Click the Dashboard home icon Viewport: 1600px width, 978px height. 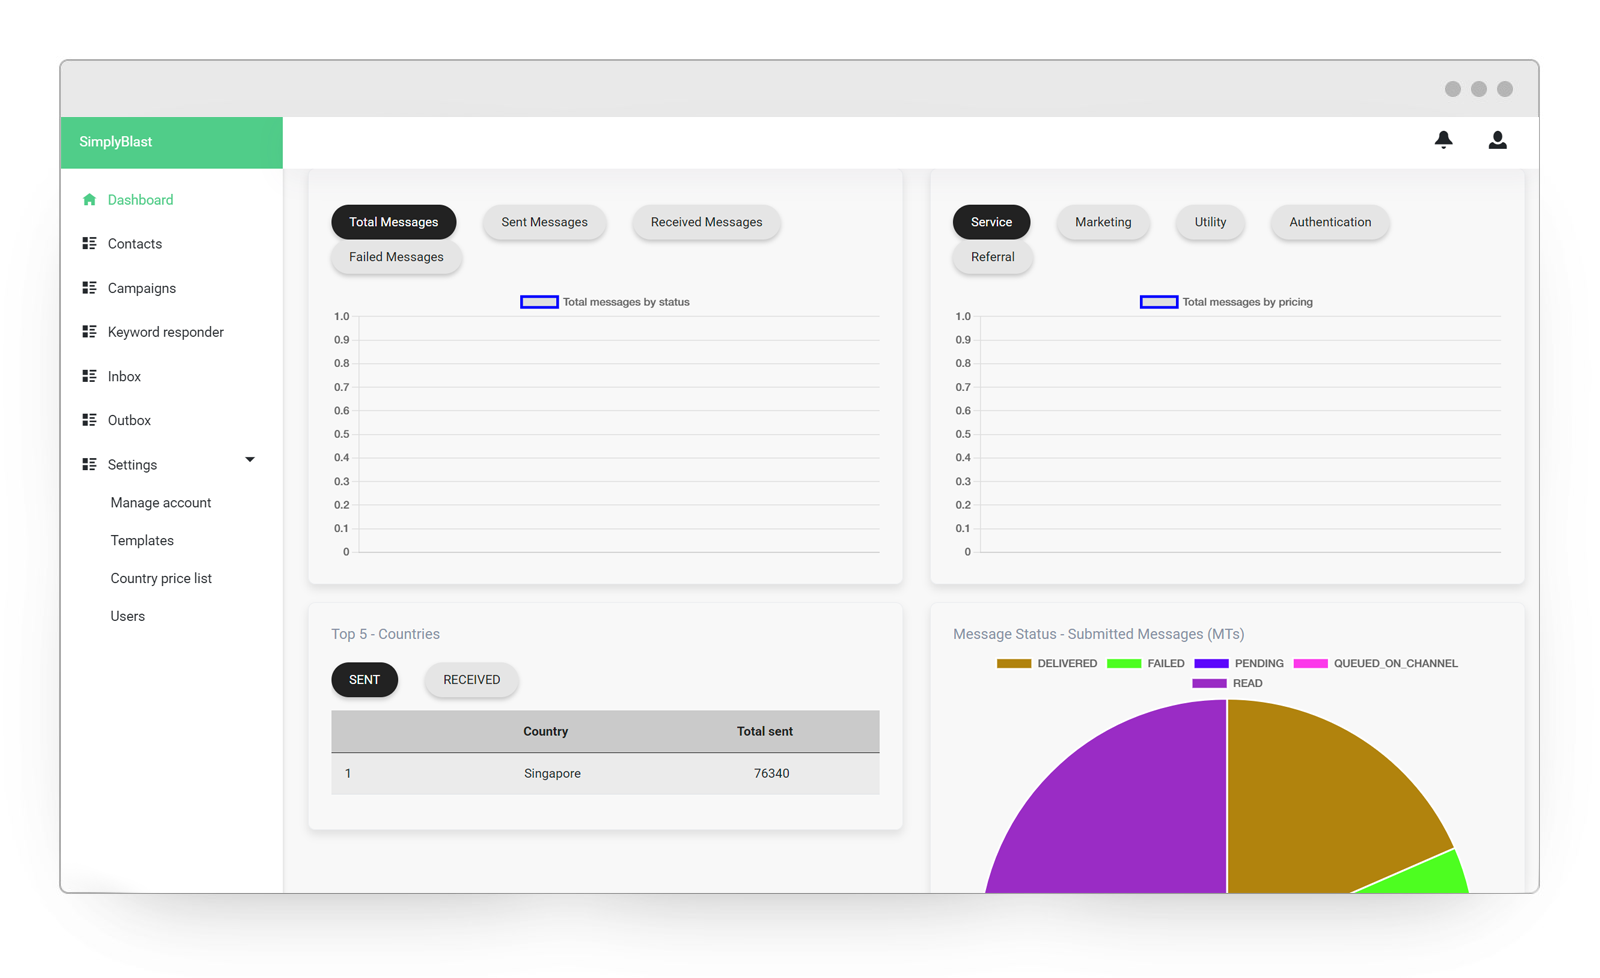tap(89, 200)
